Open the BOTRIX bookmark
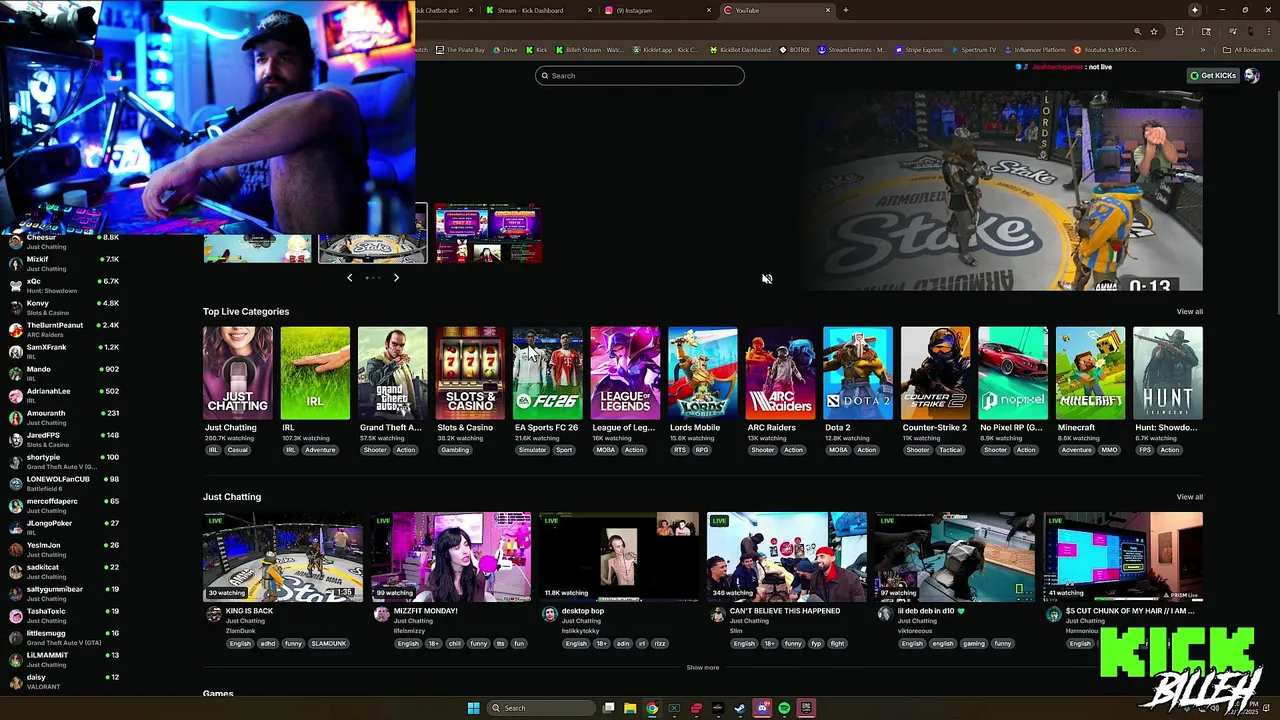The image size is (1280, 720). 794,50
